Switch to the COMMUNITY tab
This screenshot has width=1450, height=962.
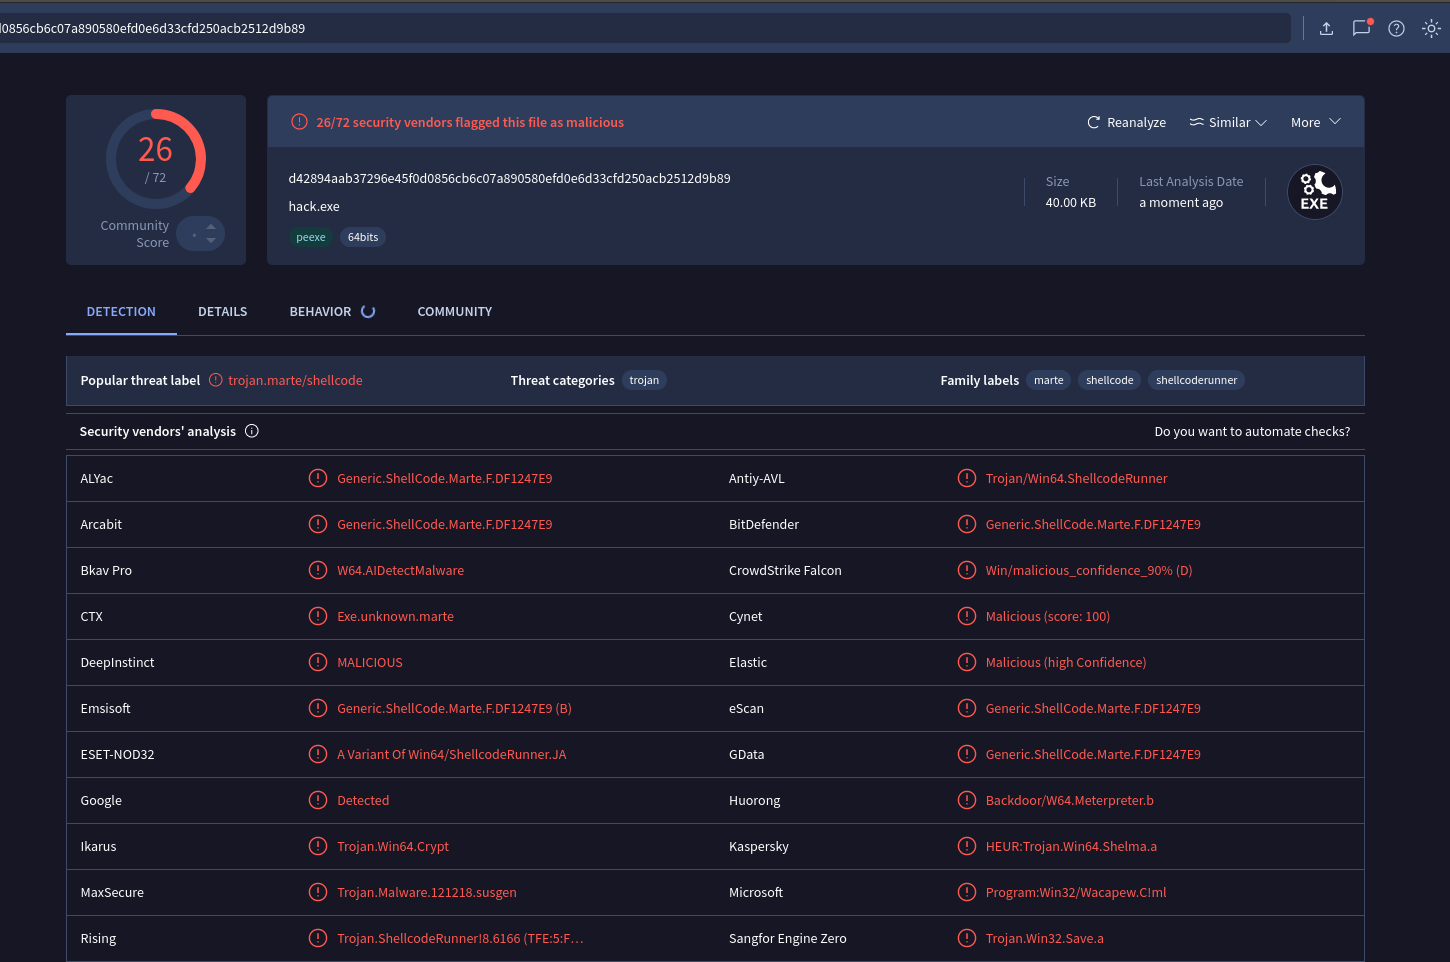tap(455, 312)
